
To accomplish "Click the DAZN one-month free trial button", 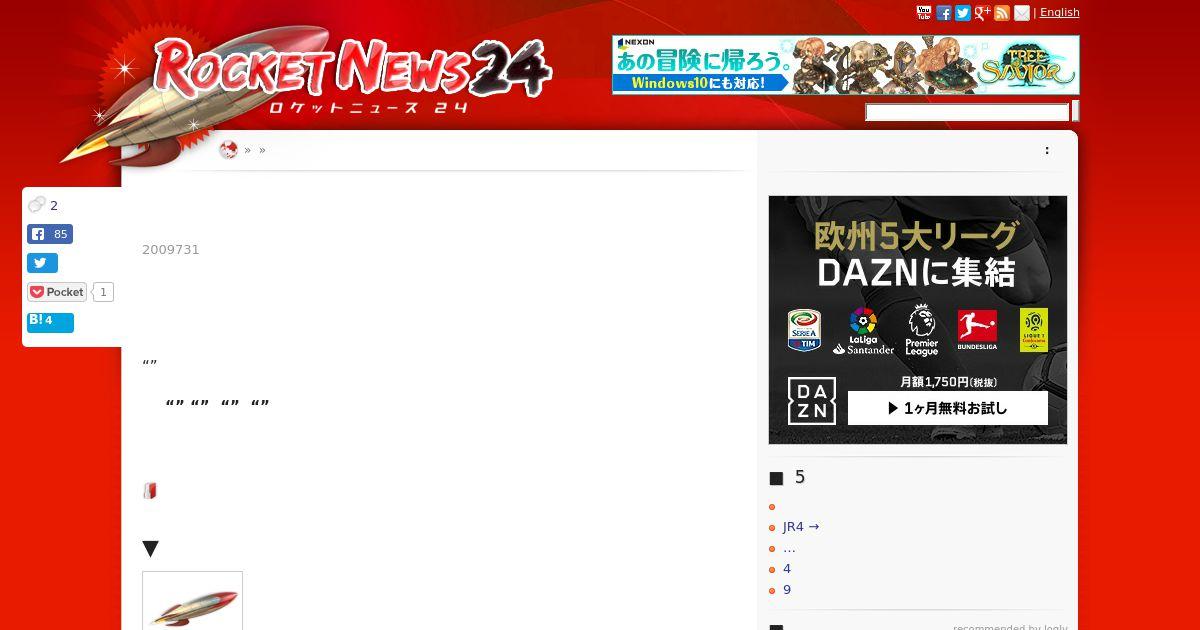I will (948, 408).
